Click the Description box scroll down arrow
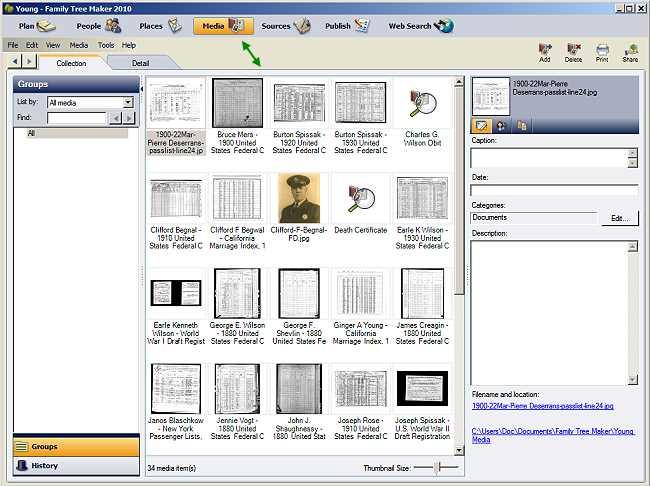This screenshot has height=486, width=650. point(633,379)
